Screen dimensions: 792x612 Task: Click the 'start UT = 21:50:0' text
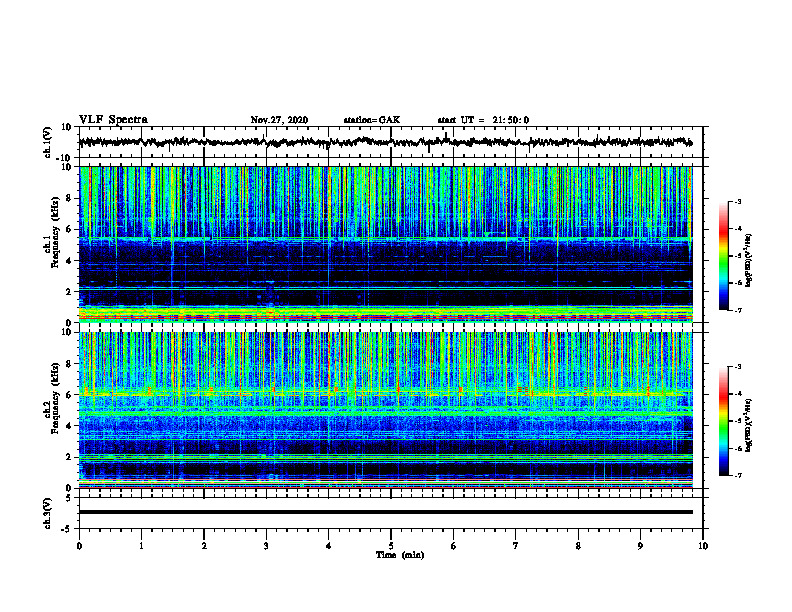(483, 120)
